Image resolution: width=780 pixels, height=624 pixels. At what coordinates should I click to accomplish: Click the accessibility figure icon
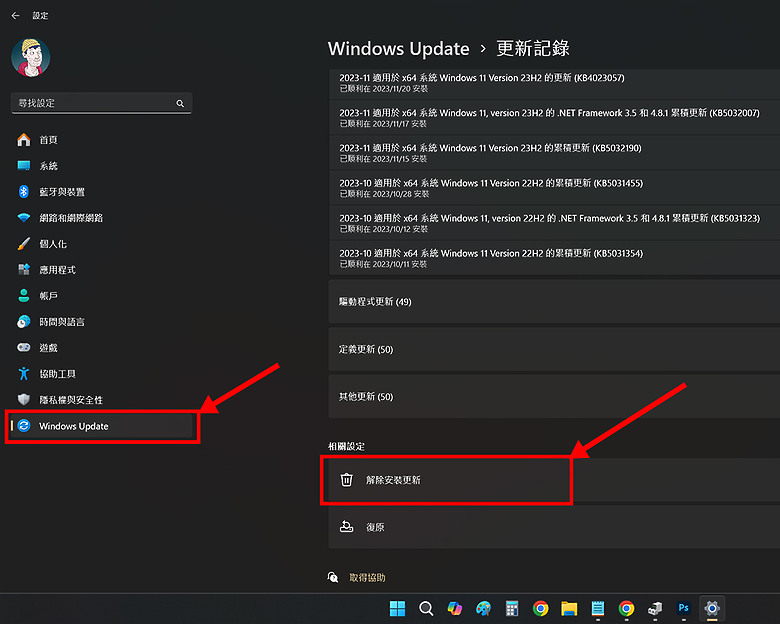click(x=23, y=374)
